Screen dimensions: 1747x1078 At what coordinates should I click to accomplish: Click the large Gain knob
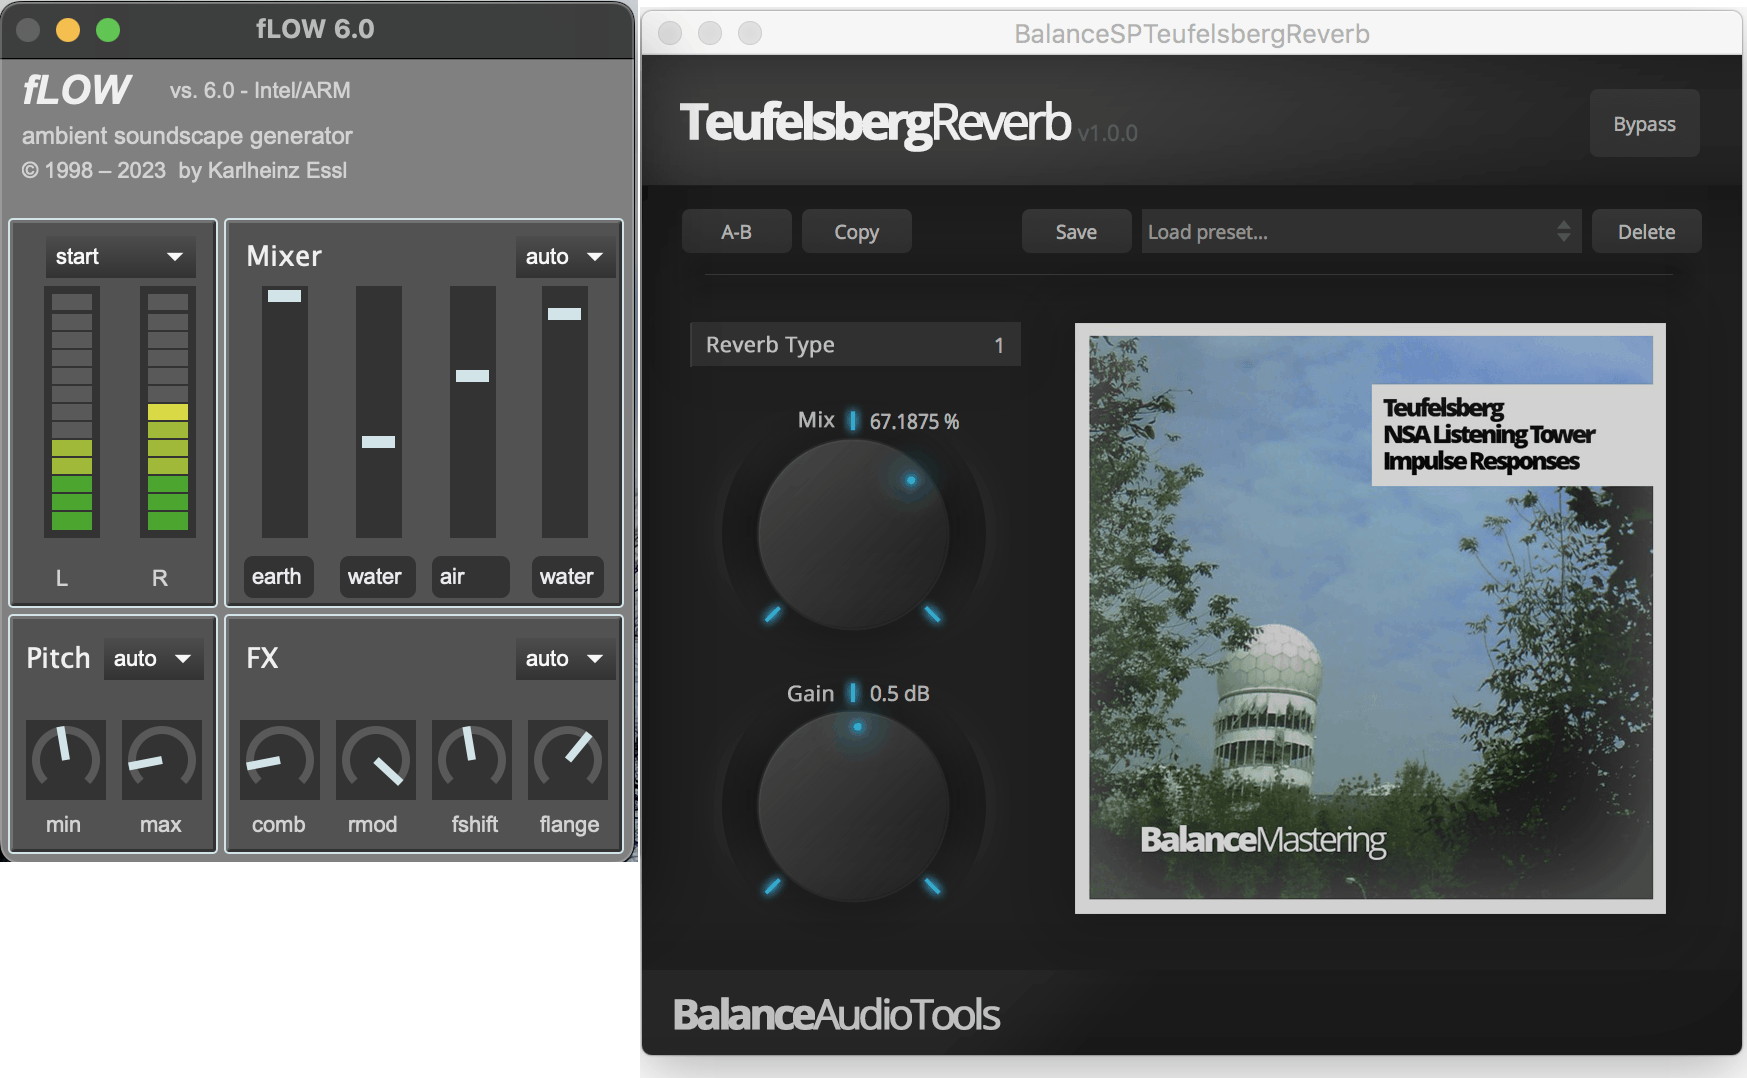(853, 806)
